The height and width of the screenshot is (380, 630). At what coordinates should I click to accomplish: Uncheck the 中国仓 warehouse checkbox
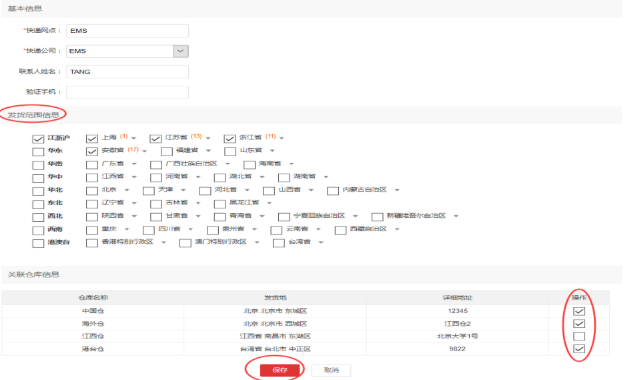click(579, 311)
